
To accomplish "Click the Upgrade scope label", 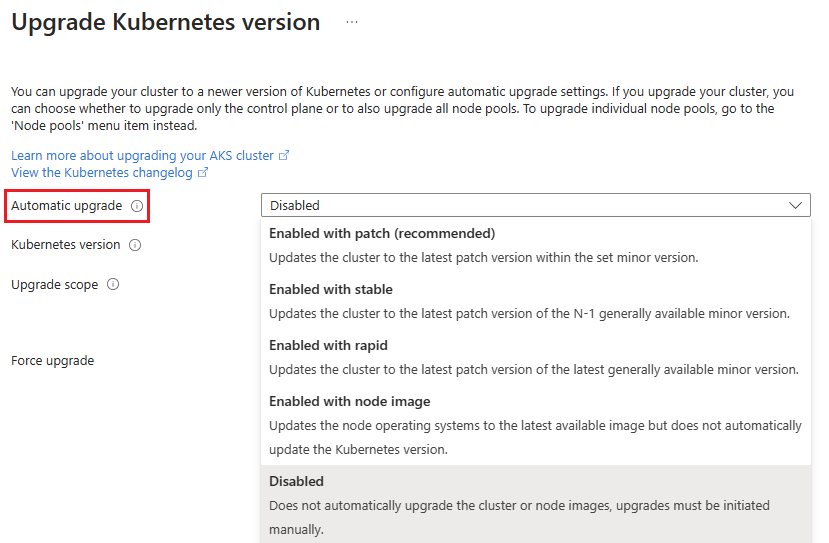I will coord(54,285).
